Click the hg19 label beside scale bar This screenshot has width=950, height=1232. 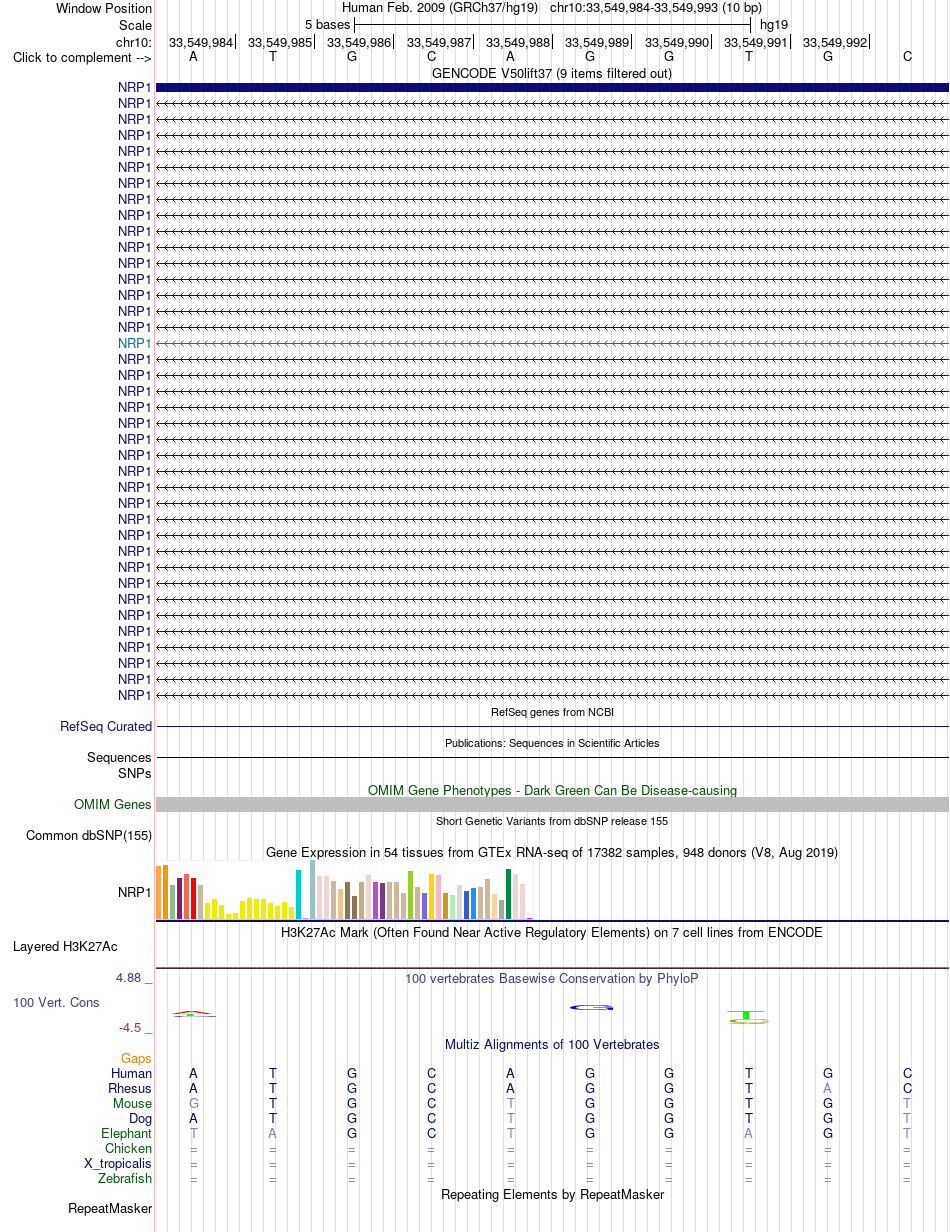[x=774, y=24]
